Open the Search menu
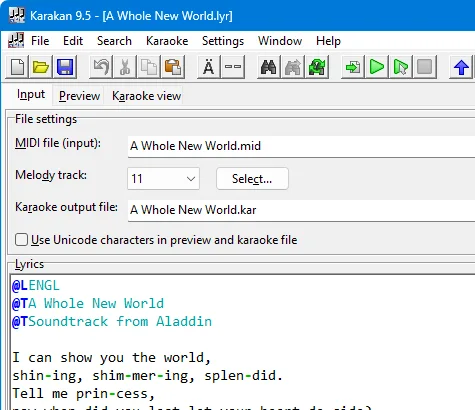Image resolution: width=475 pixels, height=410 pixels. [x=114, y=41]
